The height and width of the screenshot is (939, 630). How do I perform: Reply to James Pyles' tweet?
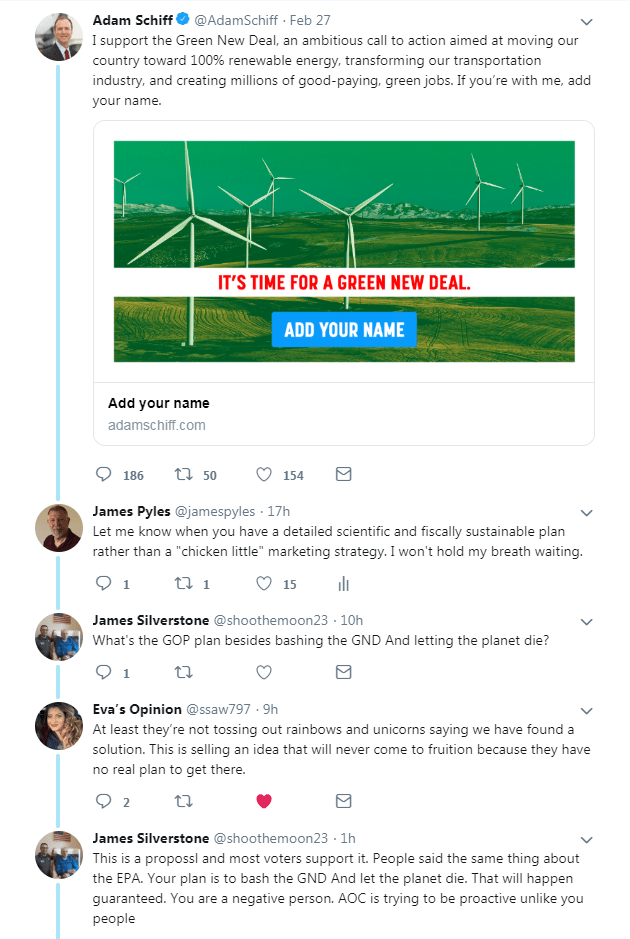point(104,583)
